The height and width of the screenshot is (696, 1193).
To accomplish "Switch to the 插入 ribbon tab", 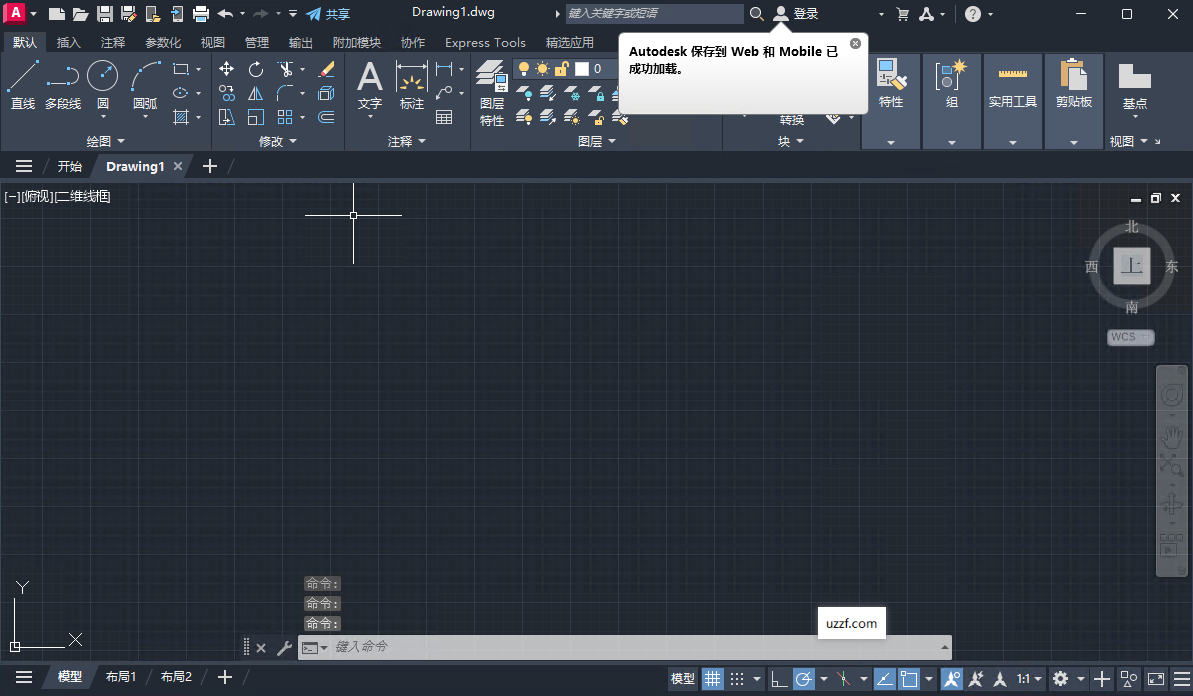I will pos(68,42).
